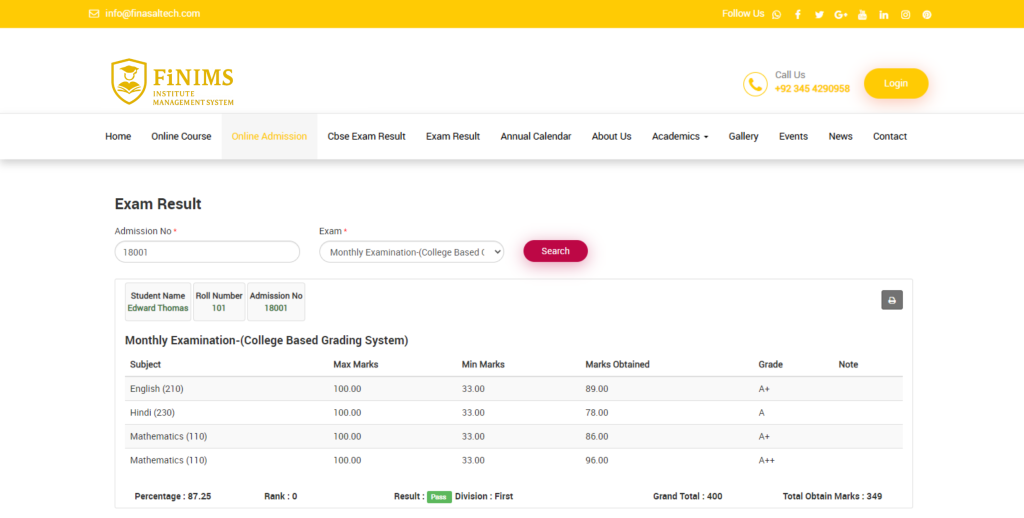
Task: Click the green Pass result badge
Action: pos(439,497)
